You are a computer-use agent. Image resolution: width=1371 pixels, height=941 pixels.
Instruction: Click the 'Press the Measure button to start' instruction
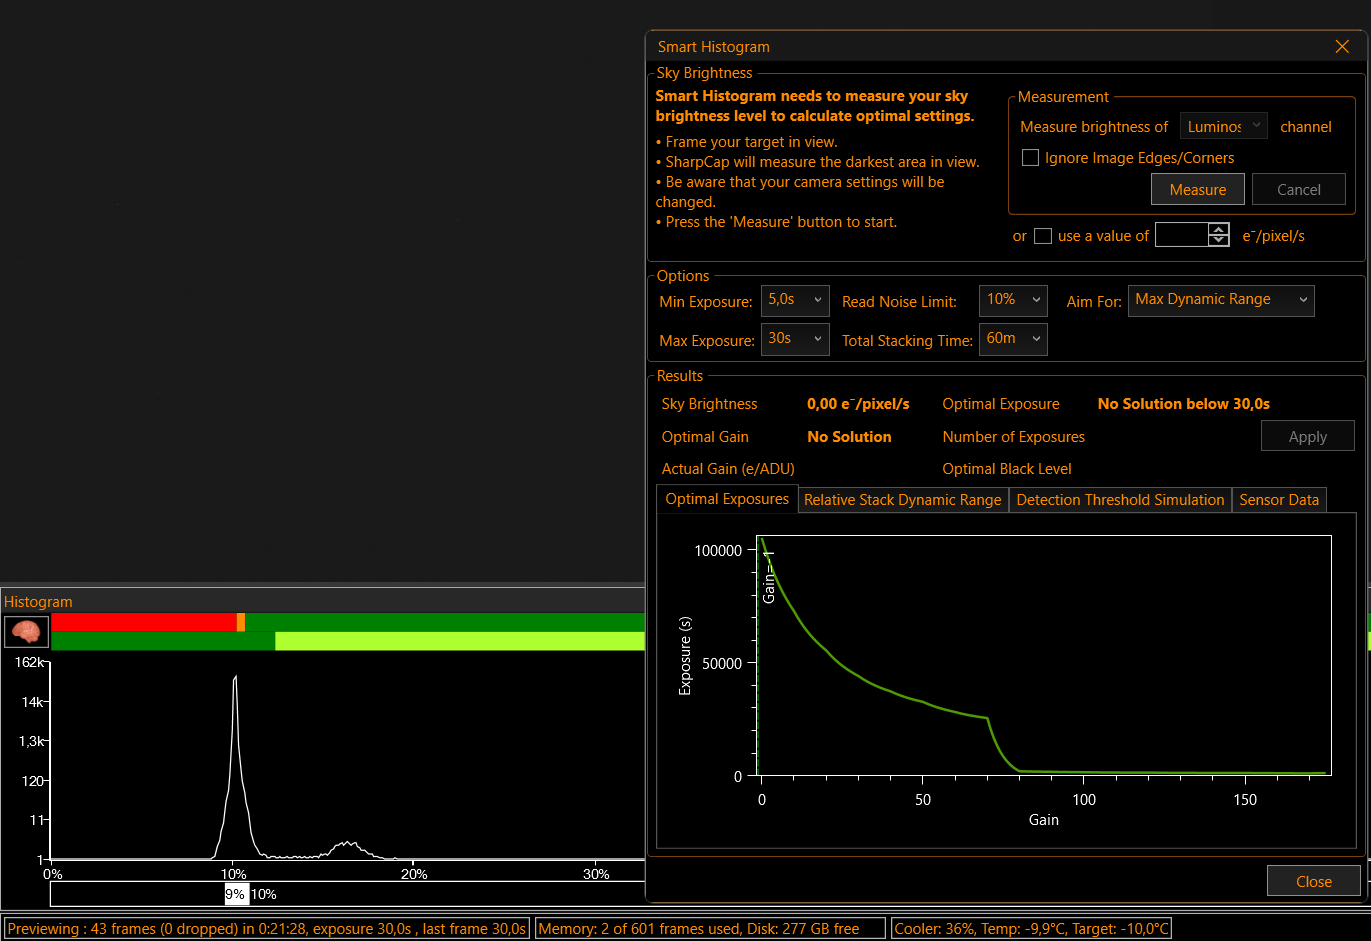point(776,222)
